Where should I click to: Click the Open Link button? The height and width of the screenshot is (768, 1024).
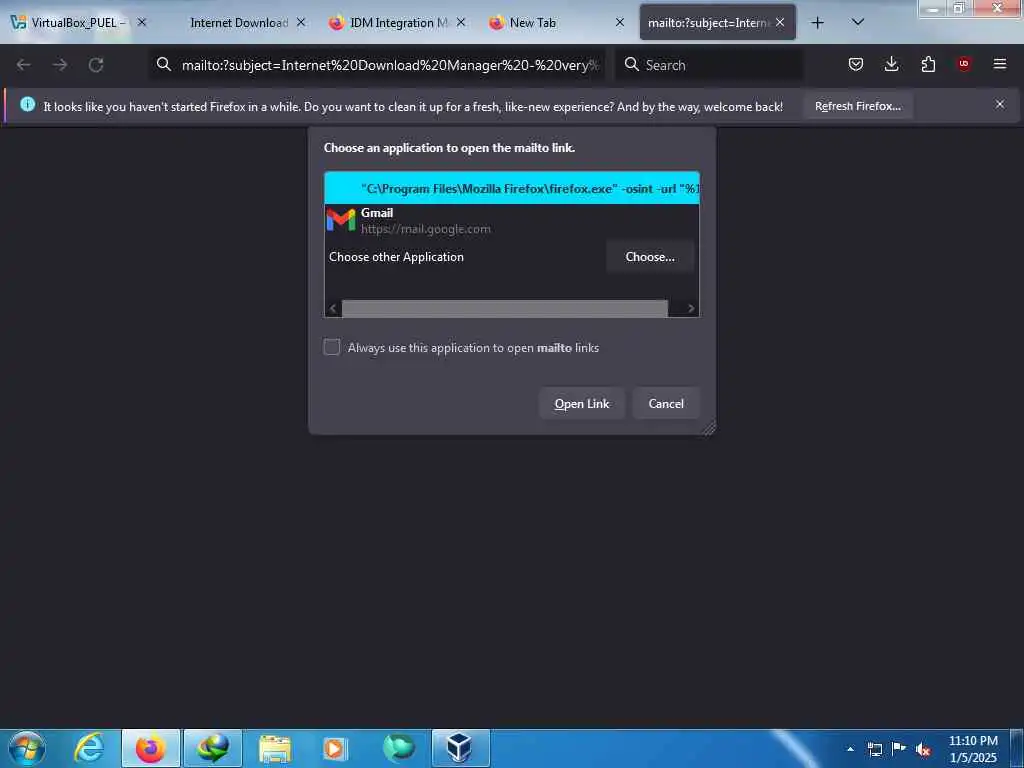[x=582, y=404]
